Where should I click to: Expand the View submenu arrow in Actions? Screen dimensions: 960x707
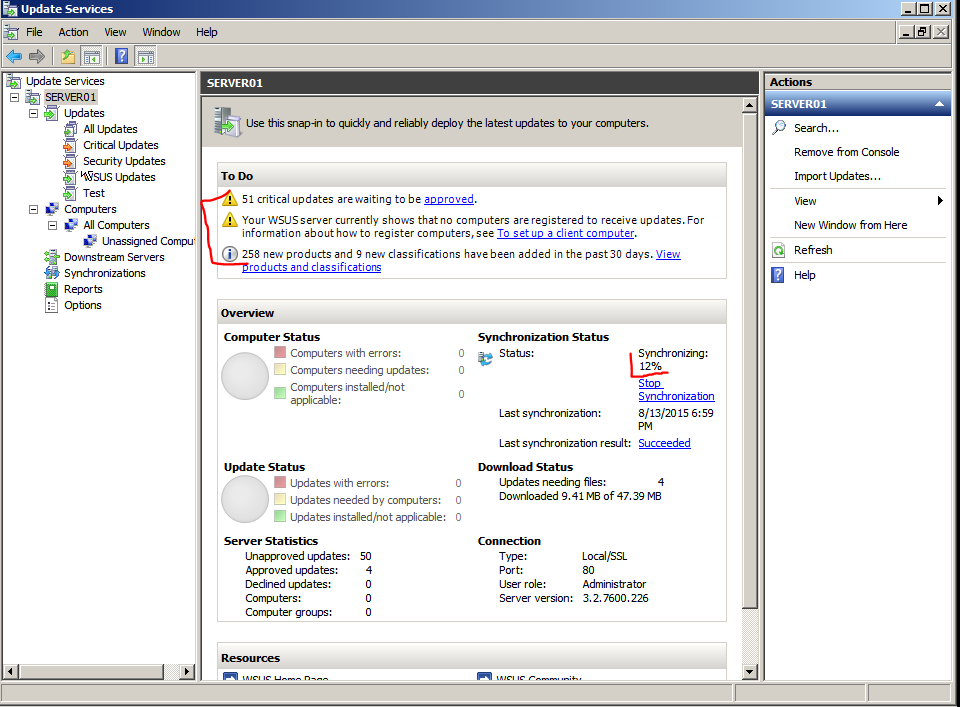[x=940, y=201]
